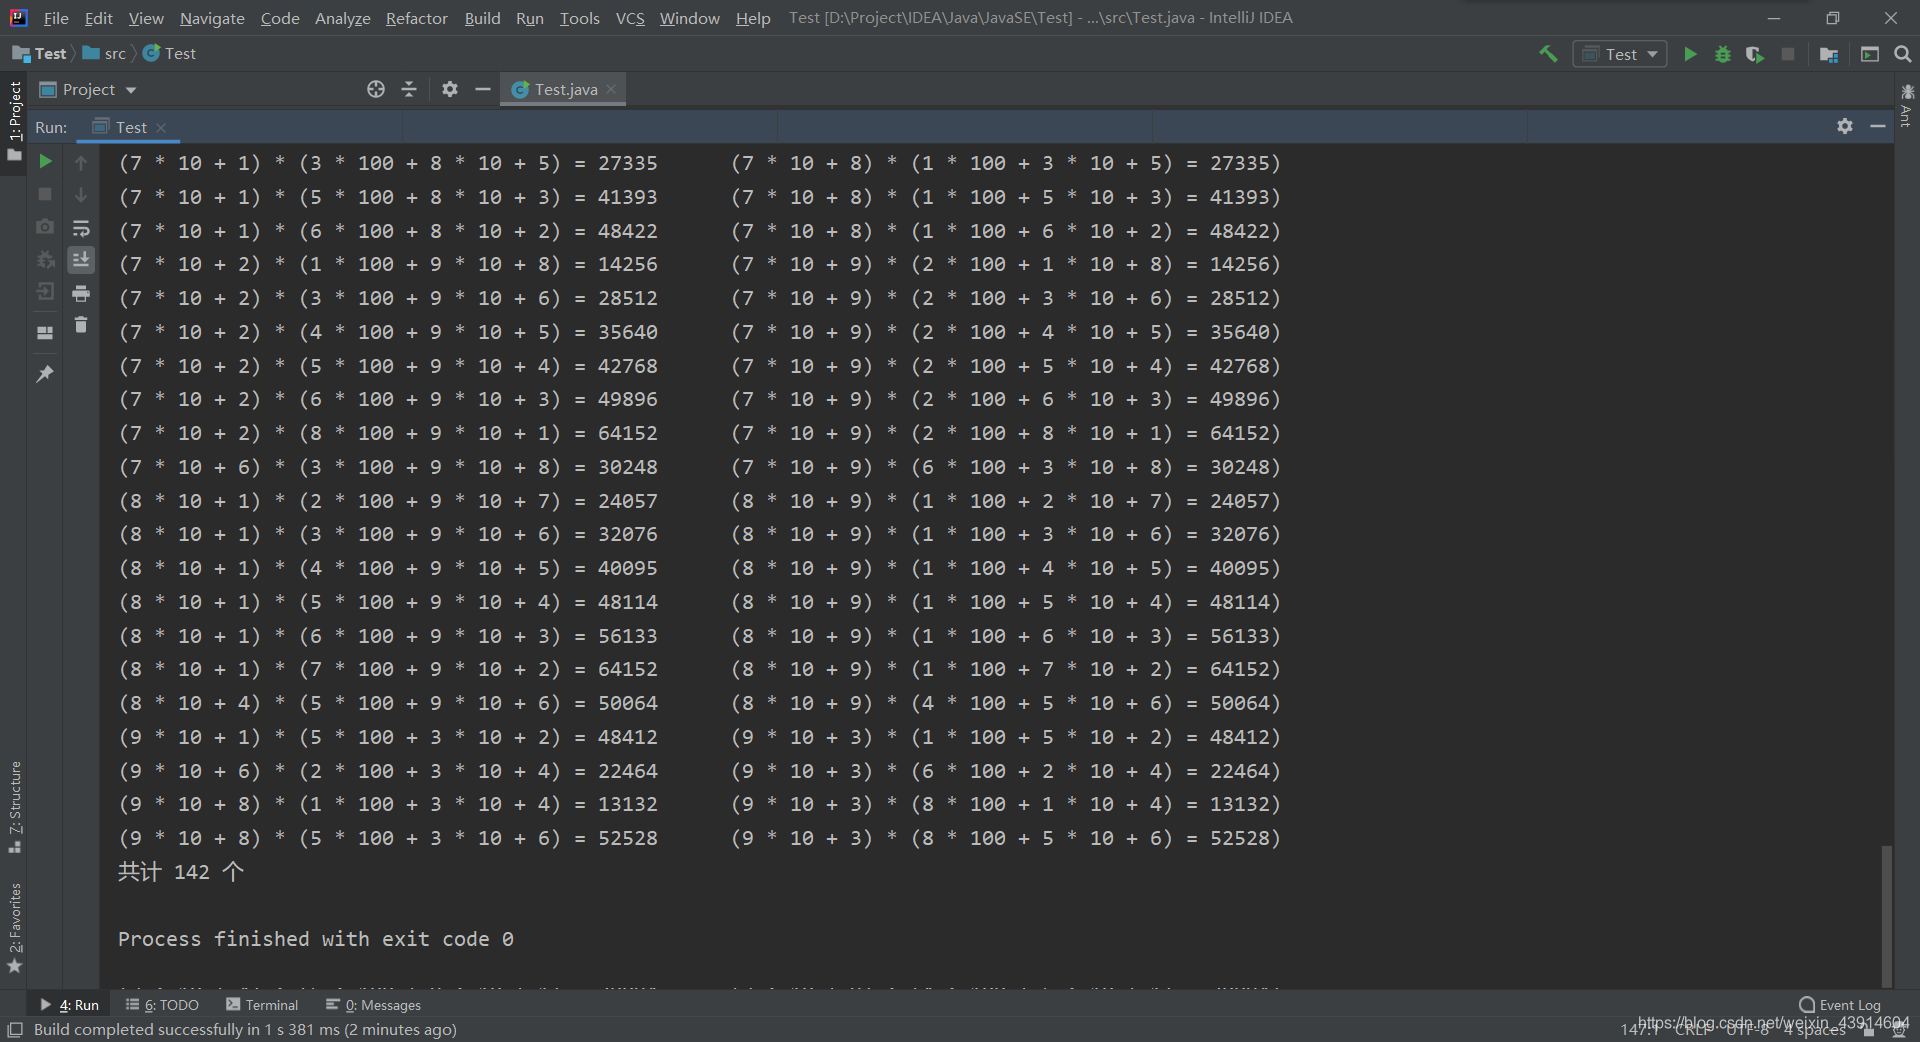The image size is (1920, 1042).
Task: Open the Navigate menu
Action: pos(212,18)
